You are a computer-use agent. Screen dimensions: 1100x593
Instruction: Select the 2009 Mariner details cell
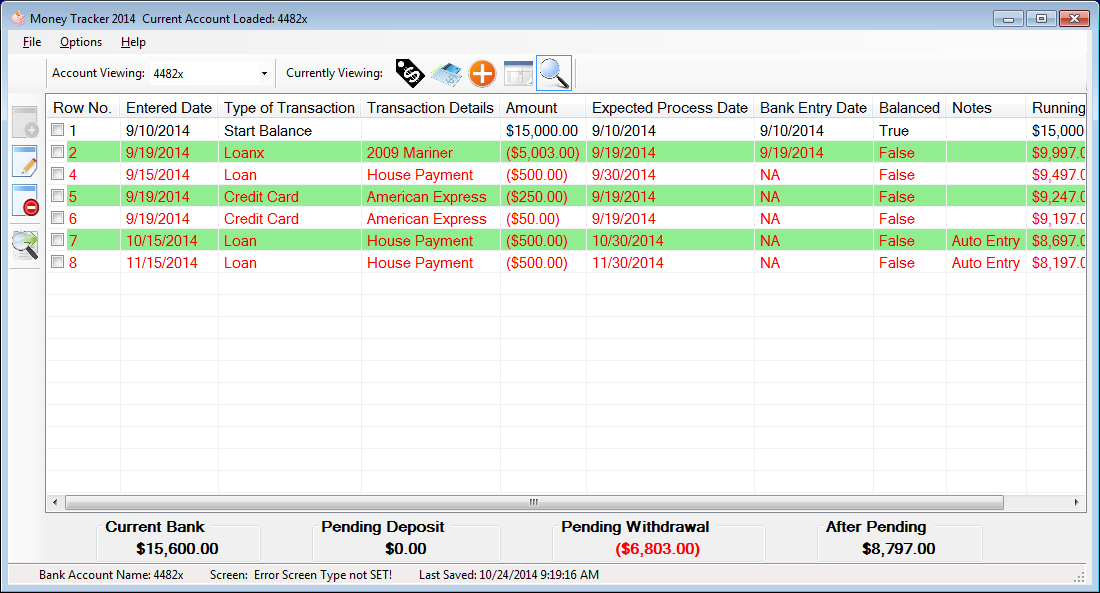(x=431, y=152)
